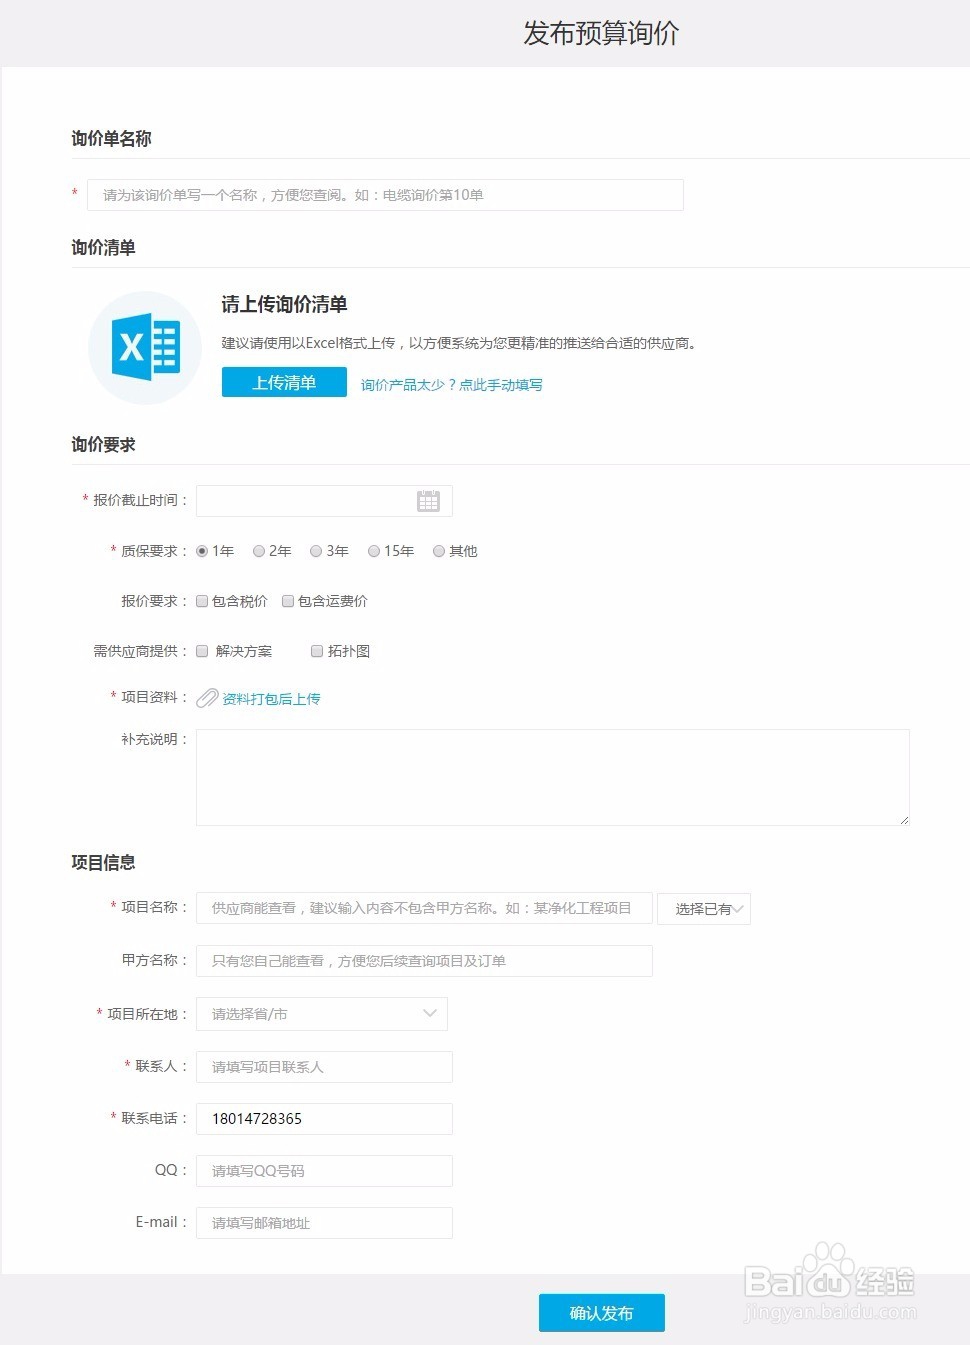
Task: Select the 2年 warranty radio button
Action: (x=259, y=551)
